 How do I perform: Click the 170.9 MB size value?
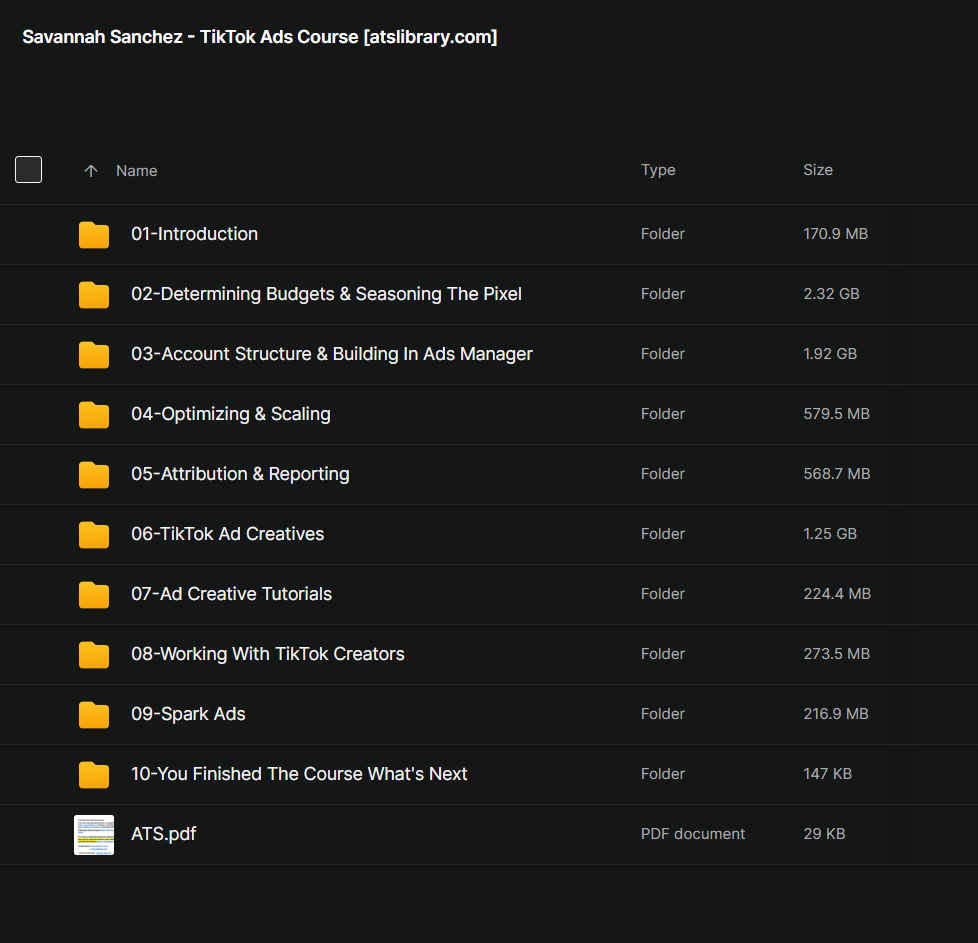[836, 234]
